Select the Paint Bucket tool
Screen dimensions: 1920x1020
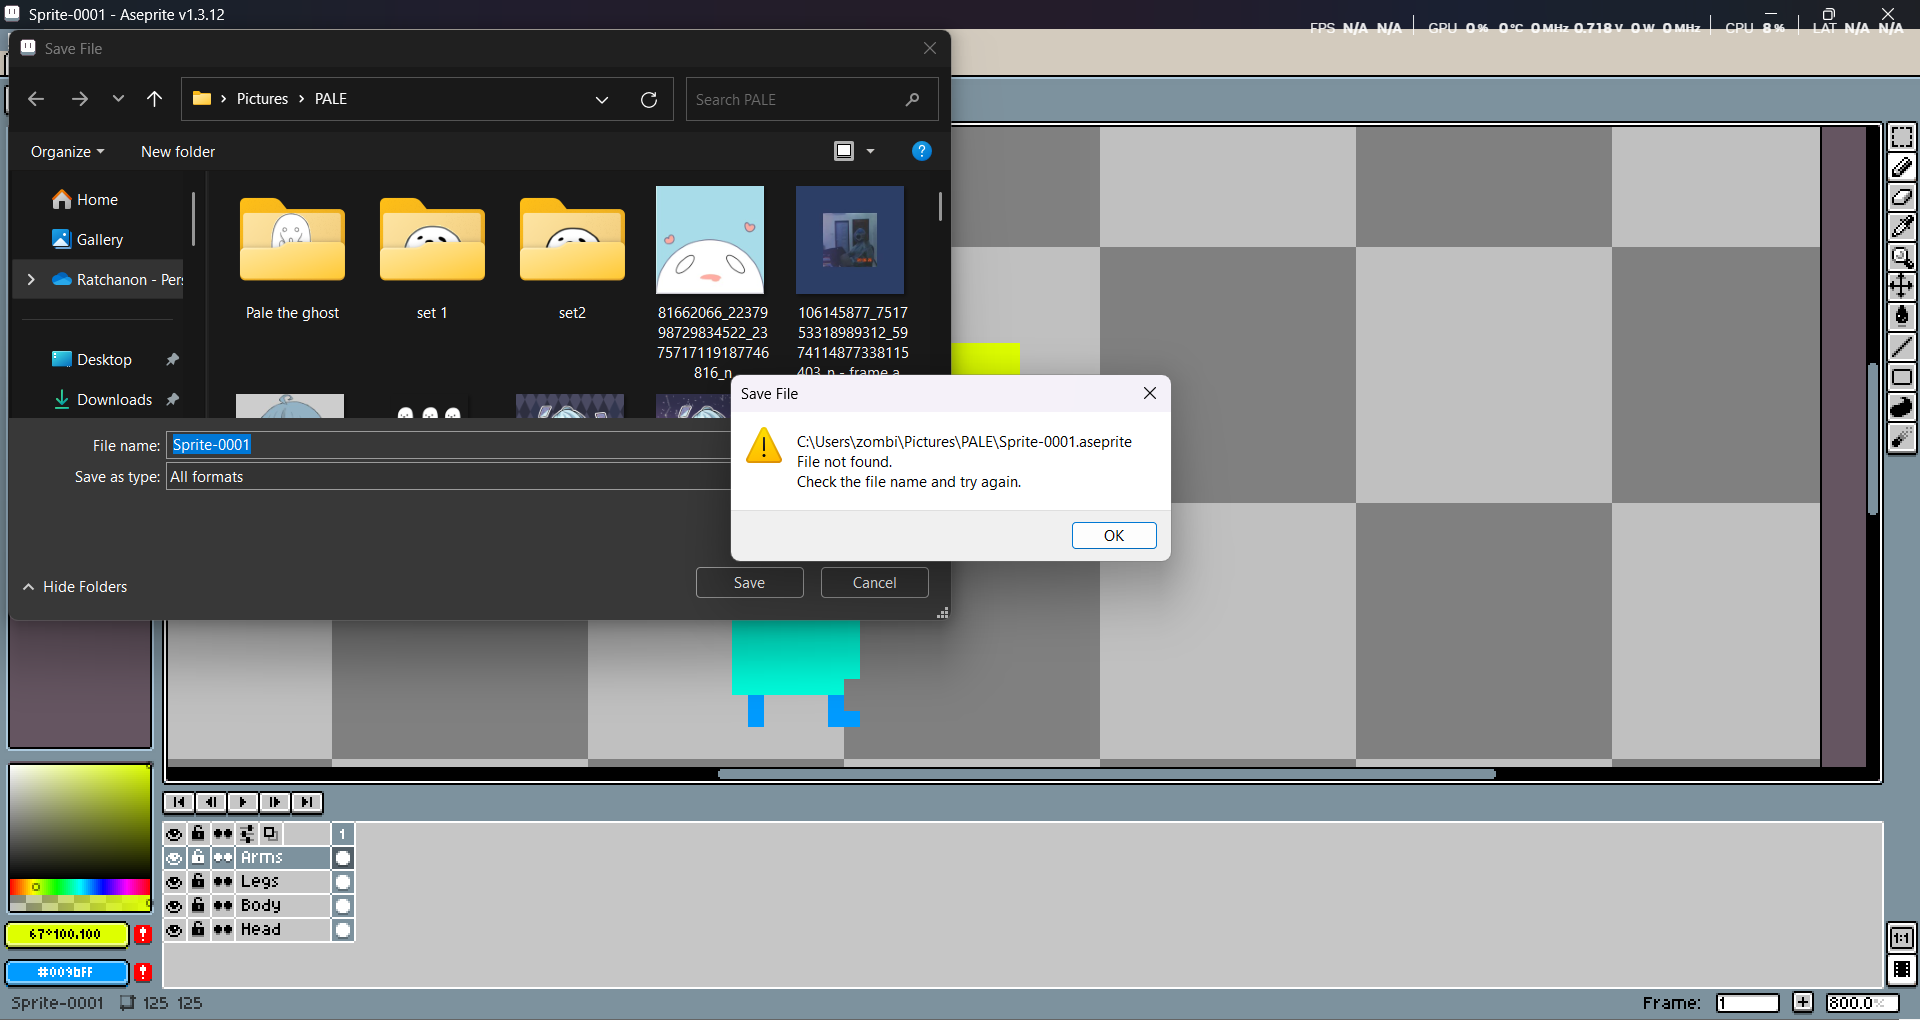(x=1903, y=315)
